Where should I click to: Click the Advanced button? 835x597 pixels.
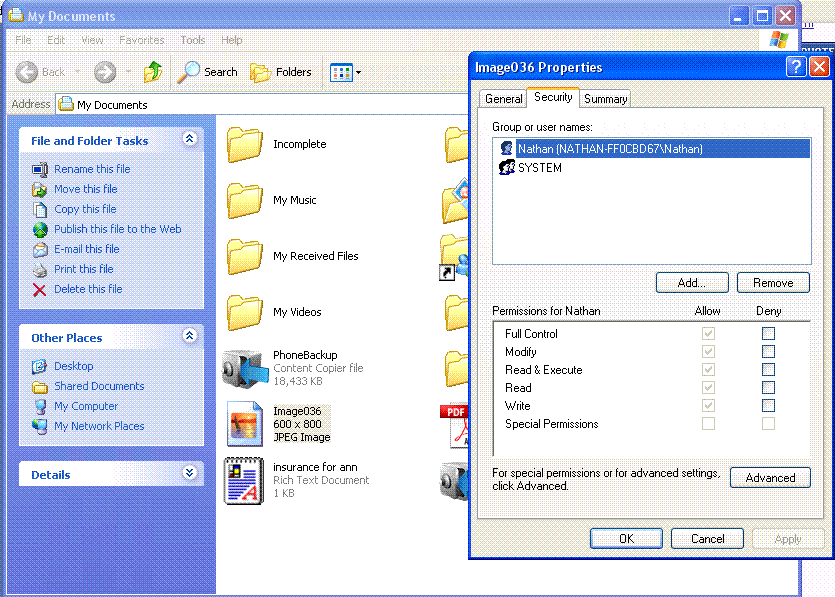769,478
